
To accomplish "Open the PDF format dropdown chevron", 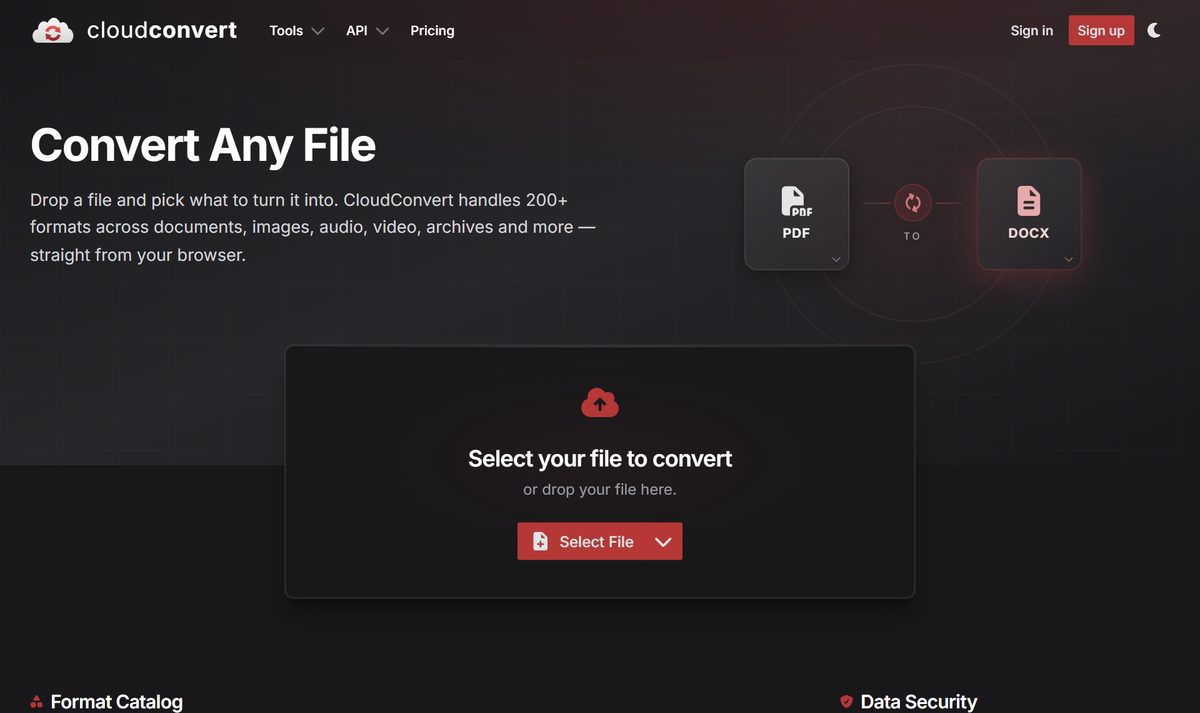I will point(836,260).
